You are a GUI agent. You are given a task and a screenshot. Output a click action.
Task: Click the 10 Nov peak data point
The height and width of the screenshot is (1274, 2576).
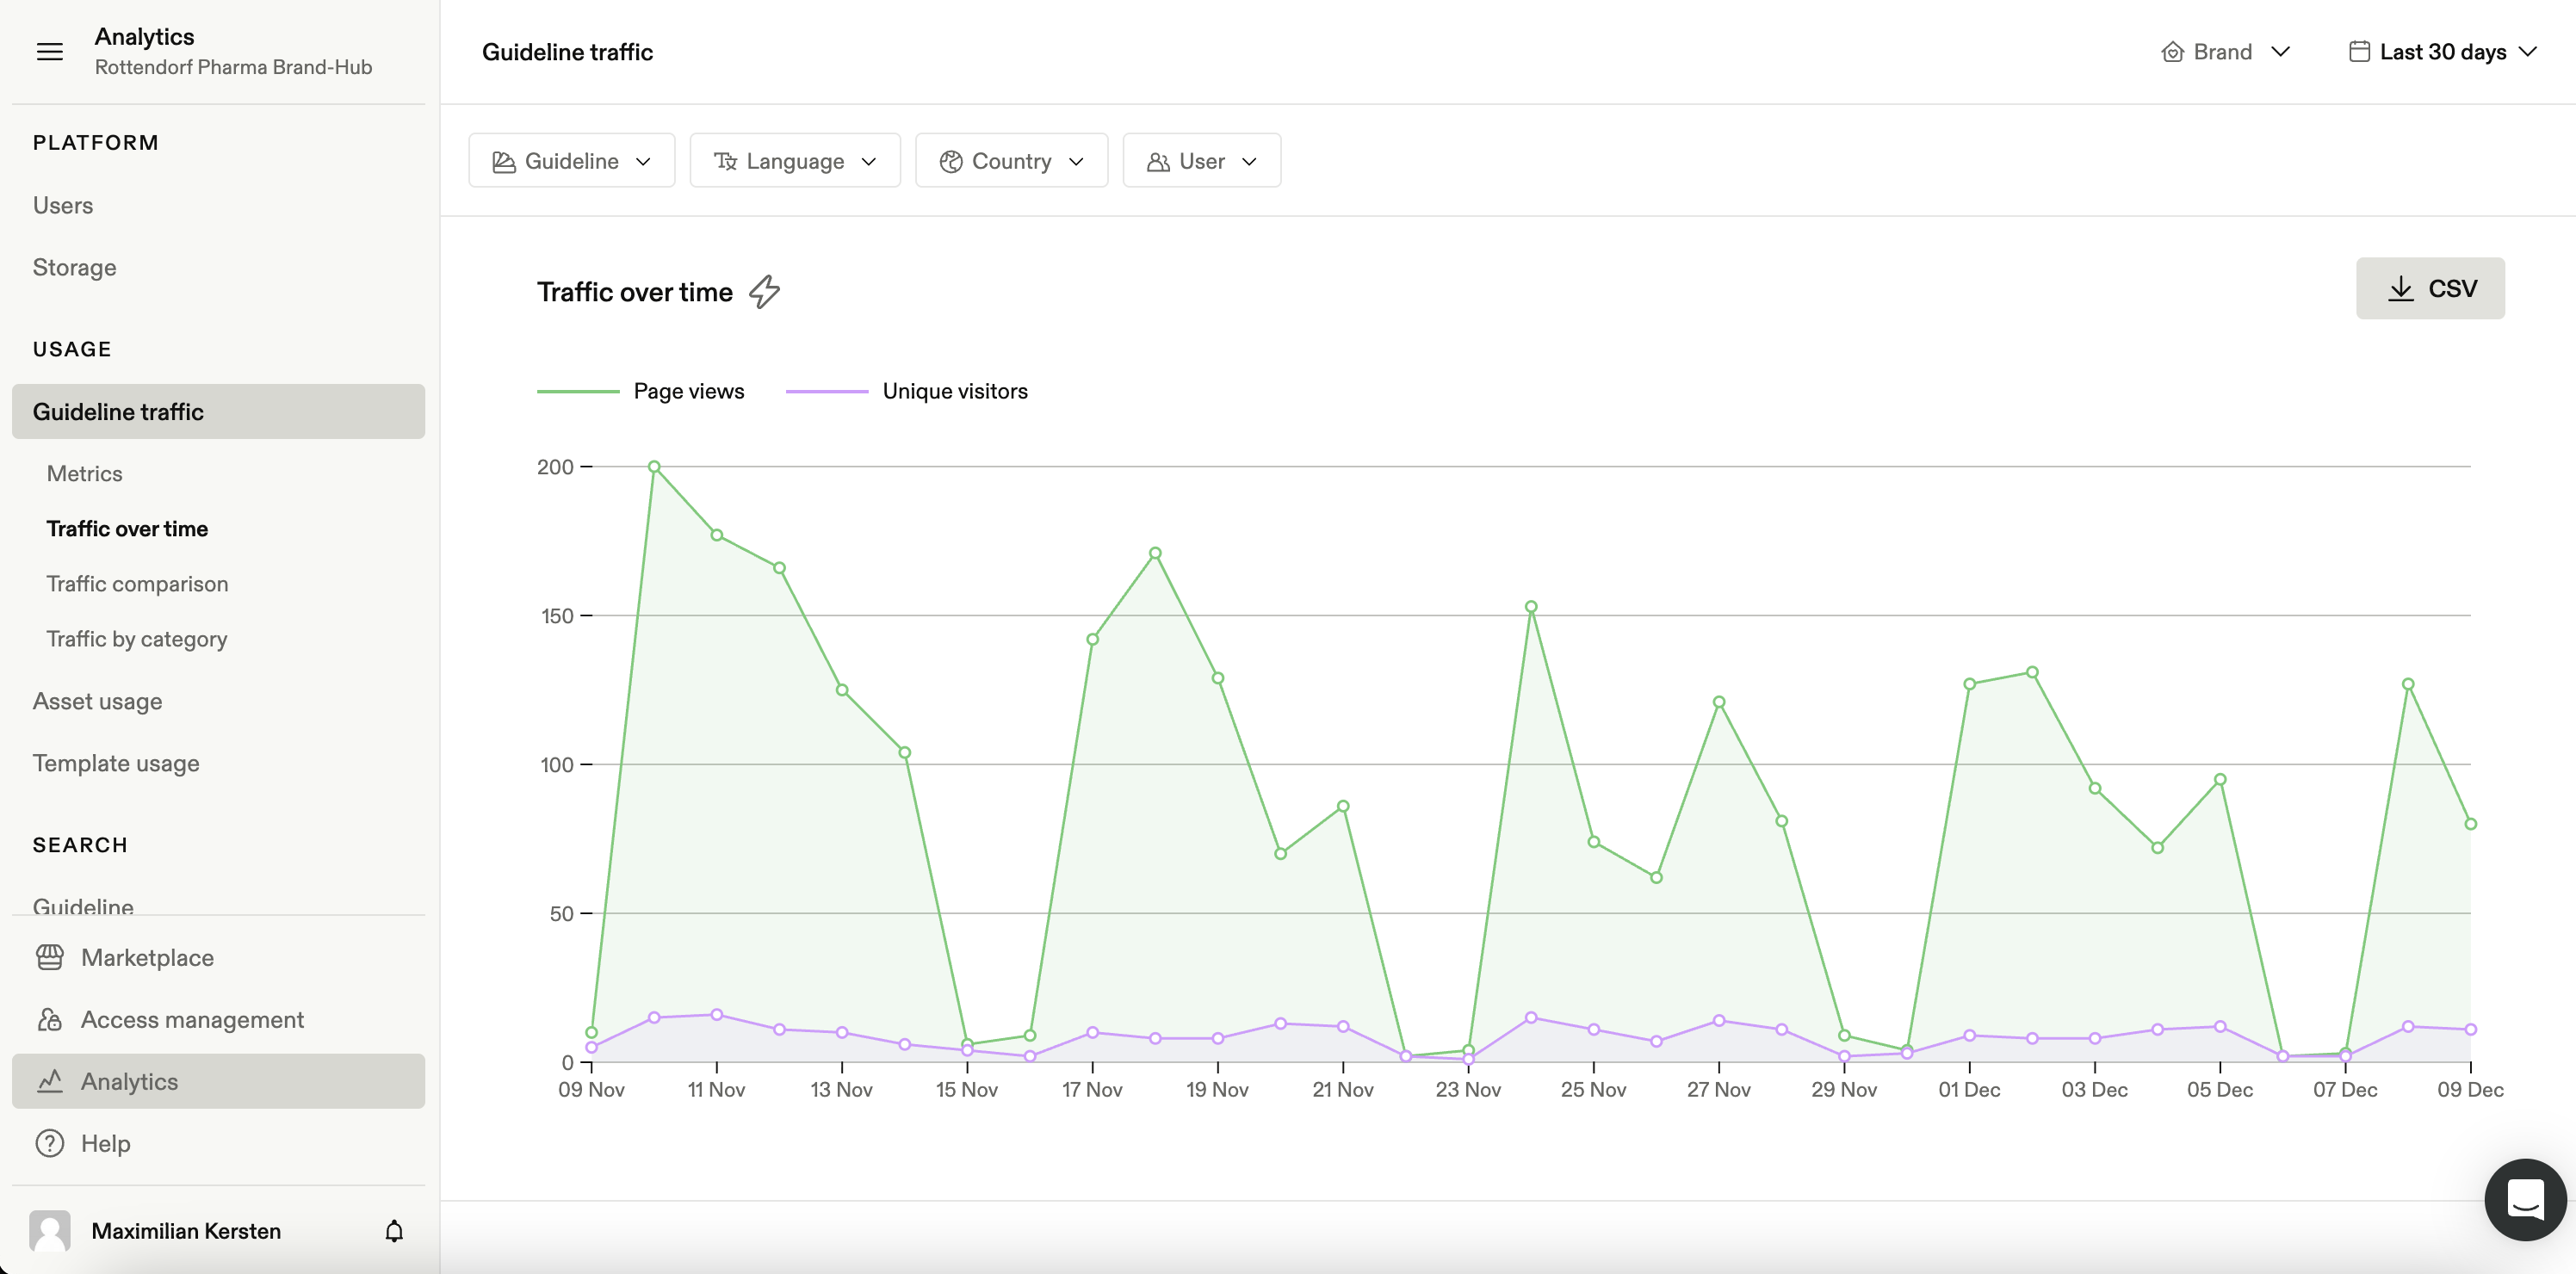[x=654, y=467]
